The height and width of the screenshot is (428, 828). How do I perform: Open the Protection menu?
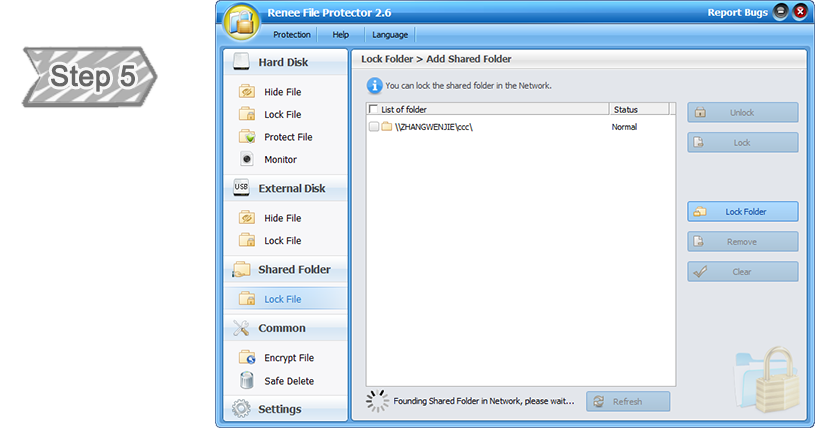pos(292,35)
